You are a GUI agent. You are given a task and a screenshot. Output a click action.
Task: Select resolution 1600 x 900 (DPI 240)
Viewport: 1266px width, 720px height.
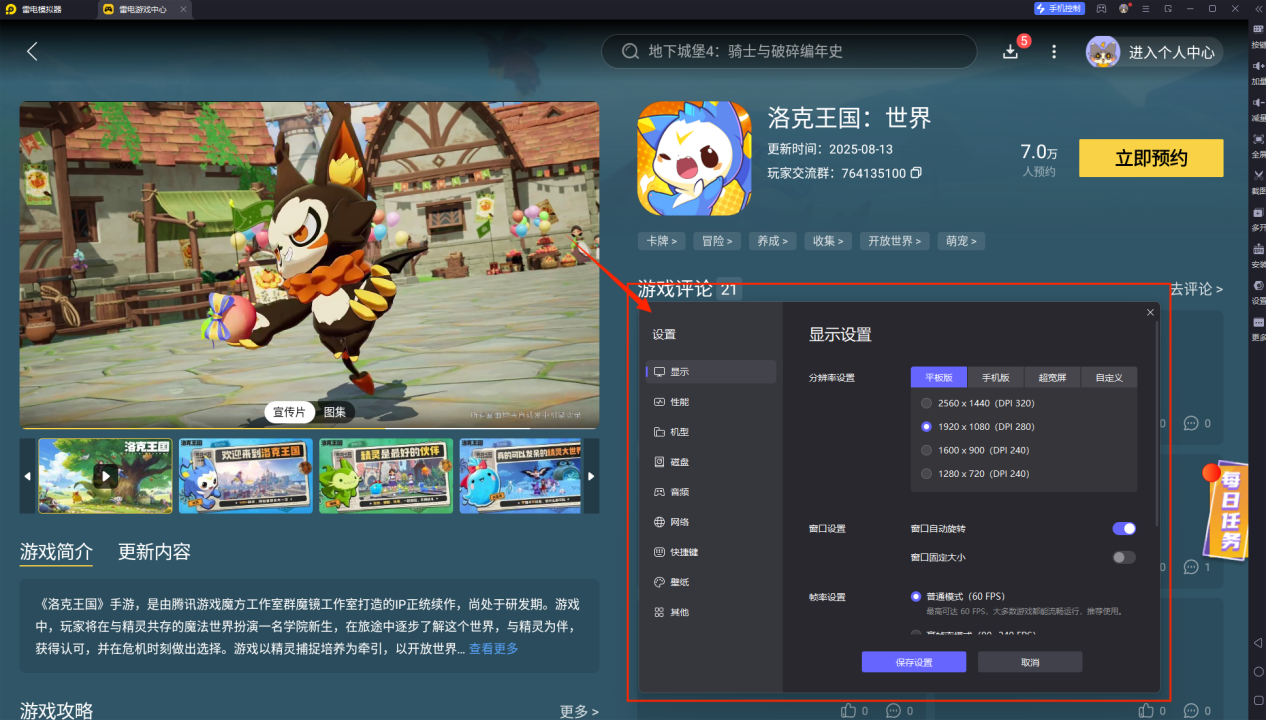tap(926, 450)
